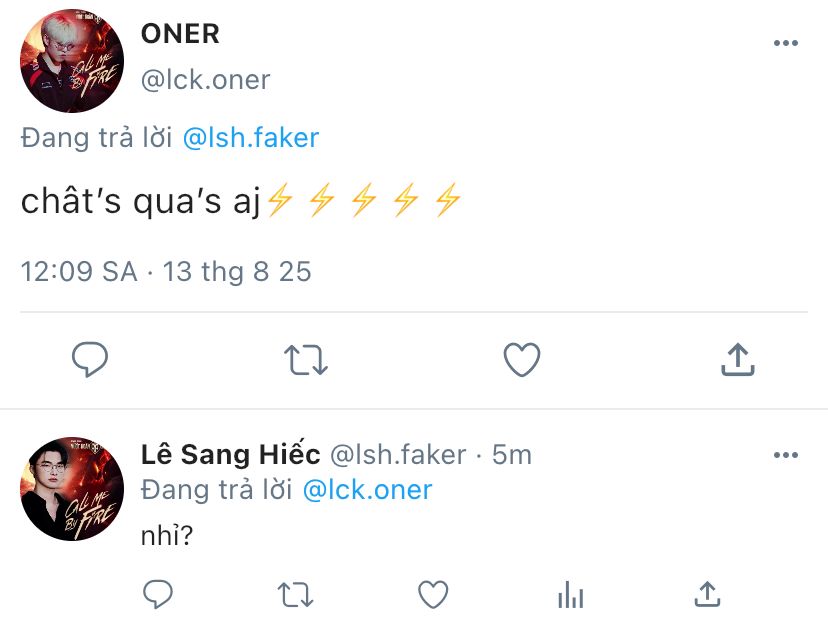828x621 pixels.
Task: Click the @lsh.faker mention in ONER's tweet
Action: coord(251,138)
